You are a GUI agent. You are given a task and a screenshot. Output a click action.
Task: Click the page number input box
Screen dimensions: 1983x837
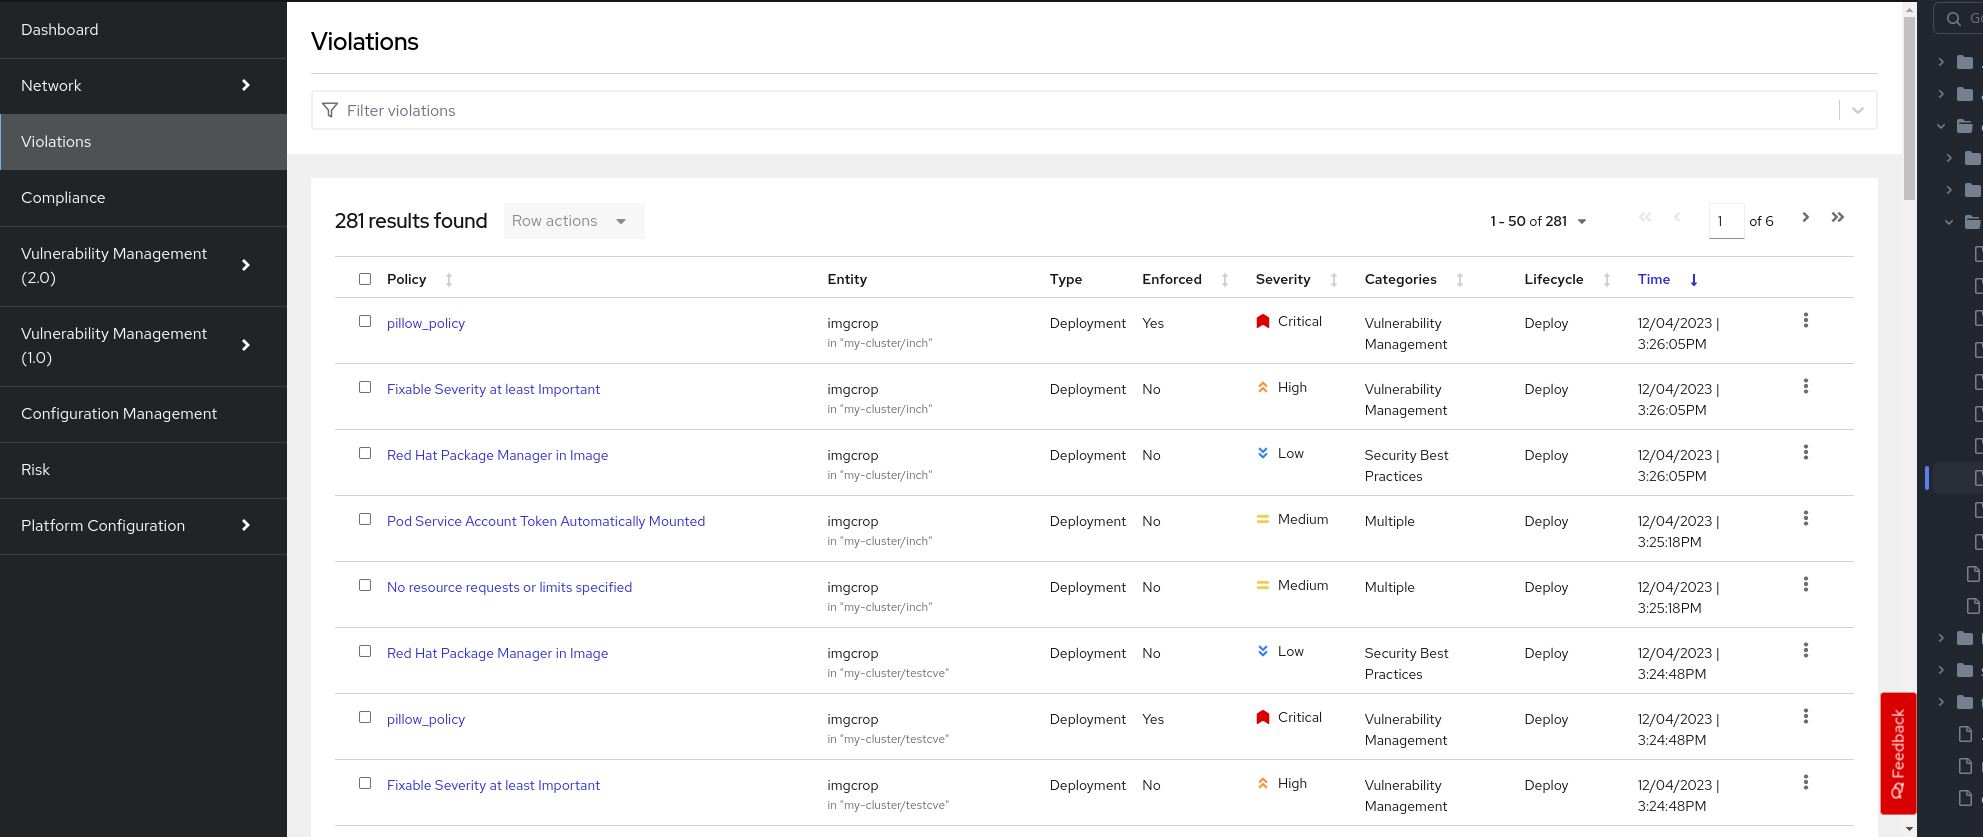[x=1726, y=221]
